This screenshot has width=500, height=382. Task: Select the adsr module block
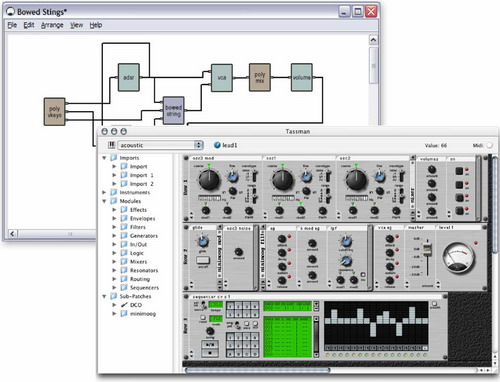point(129,77)
